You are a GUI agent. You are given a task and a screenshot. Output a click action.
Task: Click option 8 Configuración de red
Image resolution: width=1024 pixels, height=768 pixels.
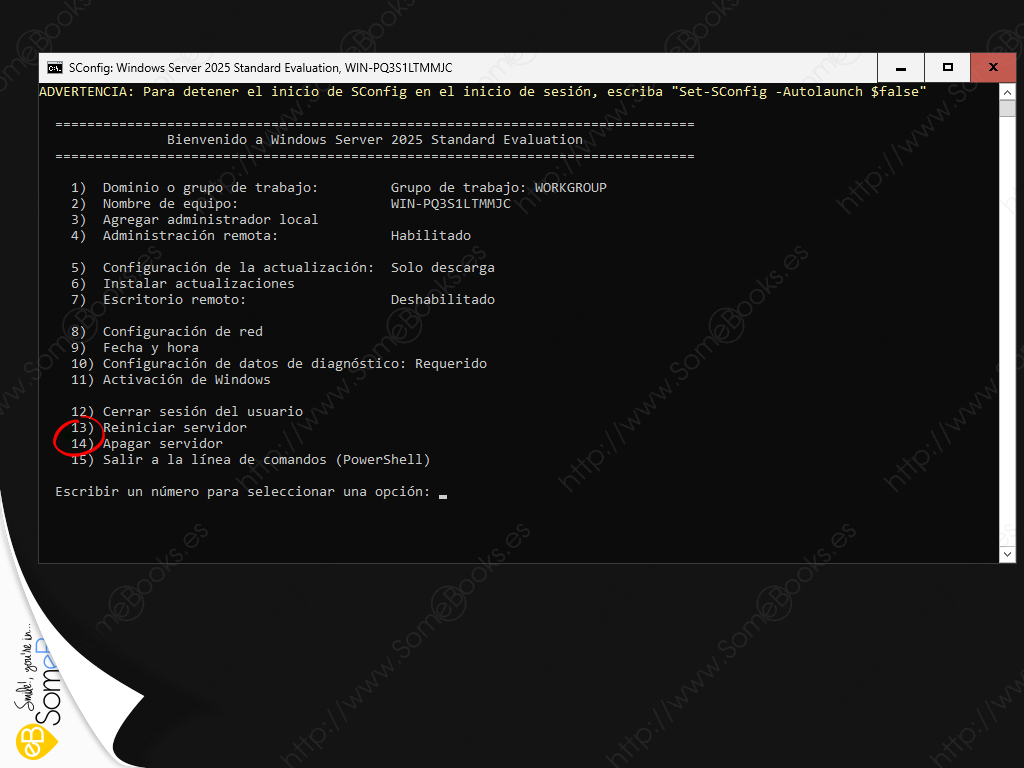point(182,332)
